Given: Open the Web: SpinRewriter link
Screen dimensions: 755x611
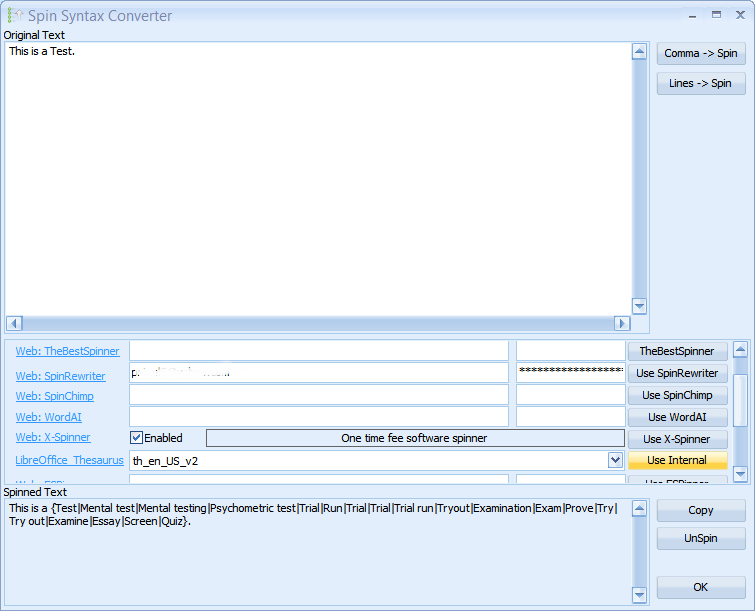Looking at the screenshot, I should [x=60, y=376].
